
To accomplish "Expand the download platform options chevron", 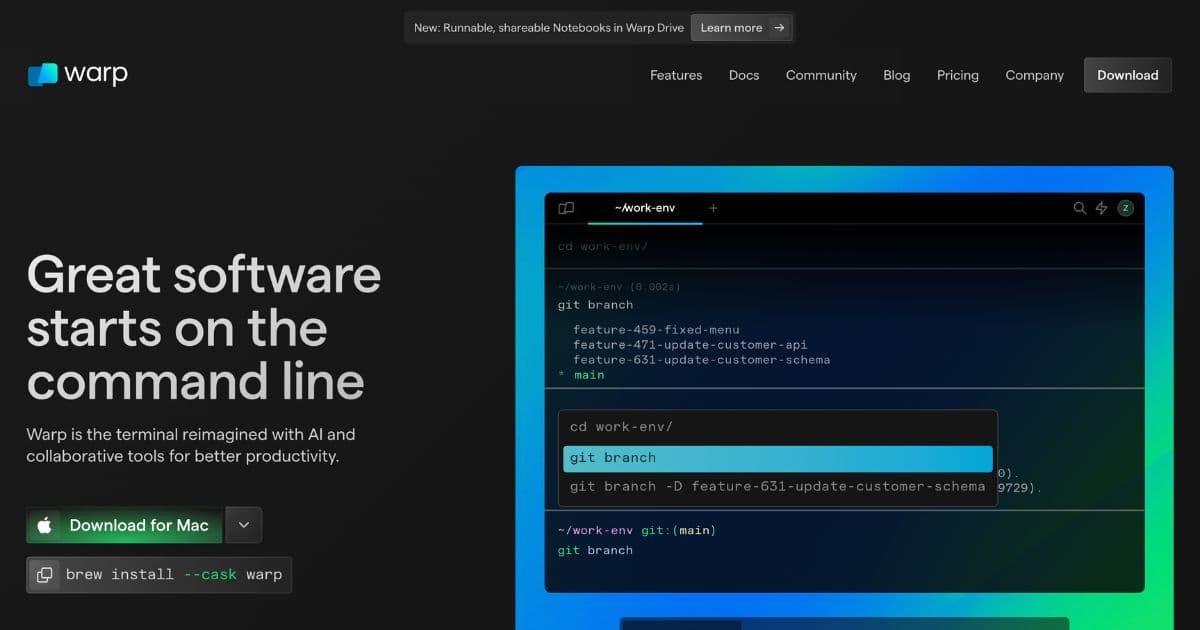I will 244,525.
